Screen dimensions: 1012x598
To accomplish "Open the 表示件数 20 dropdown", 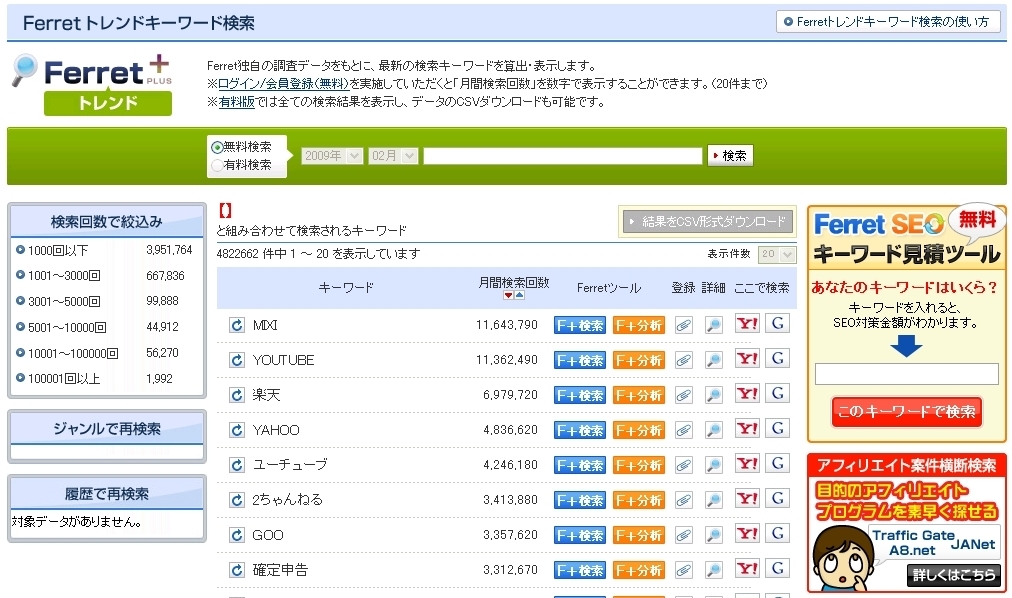I will 777,254.
